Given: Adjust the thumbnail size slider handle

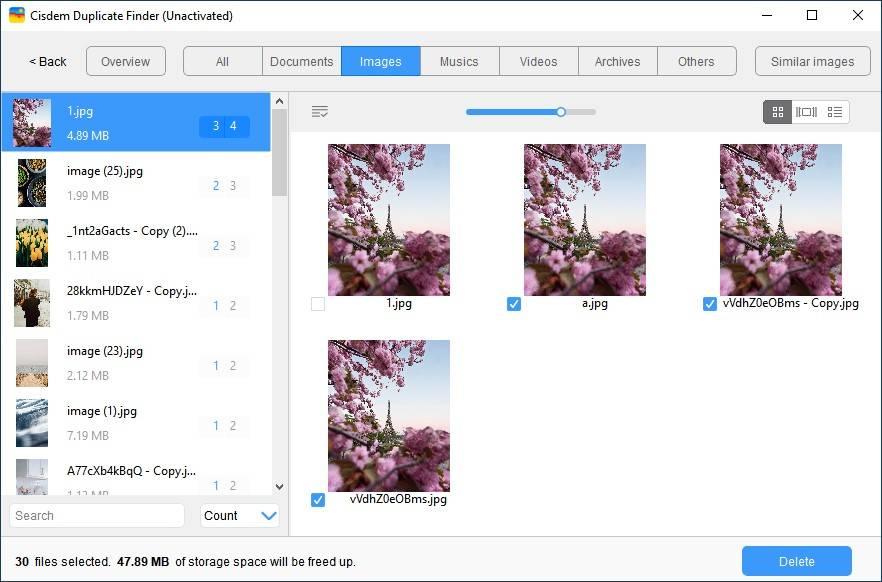Looking at the screenshot, I should (x=561, y=112).
